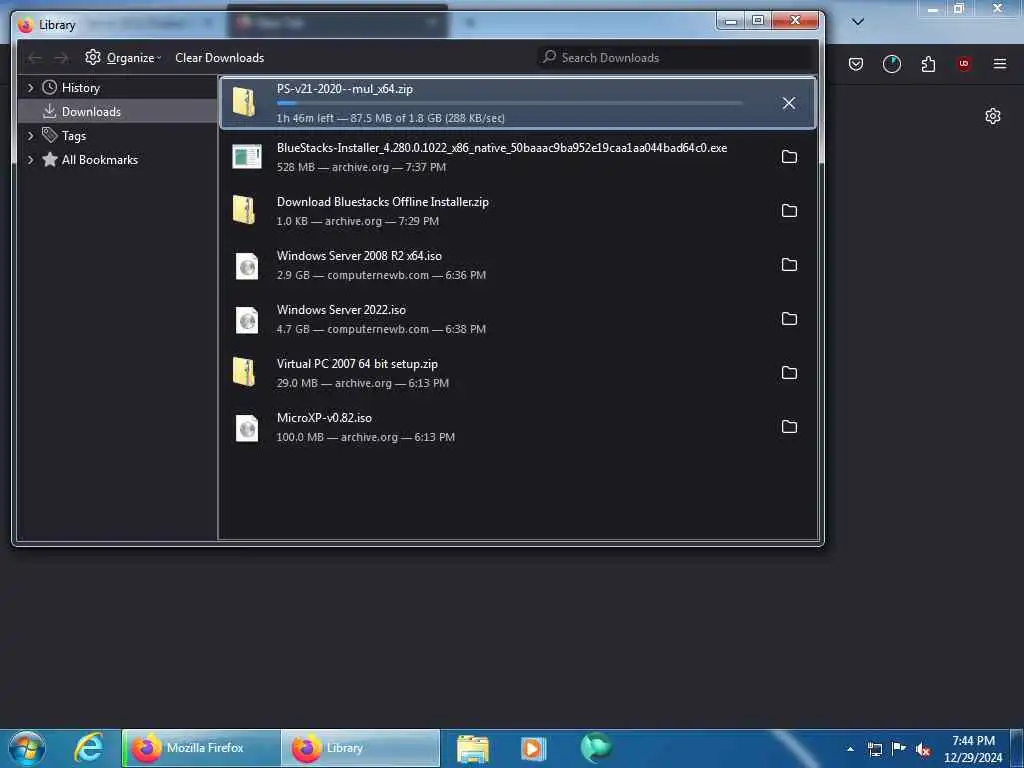Click the Windows Server 2022 disc icon
The height and width of the screenshot is (768, 1024).
click(247, 320)
